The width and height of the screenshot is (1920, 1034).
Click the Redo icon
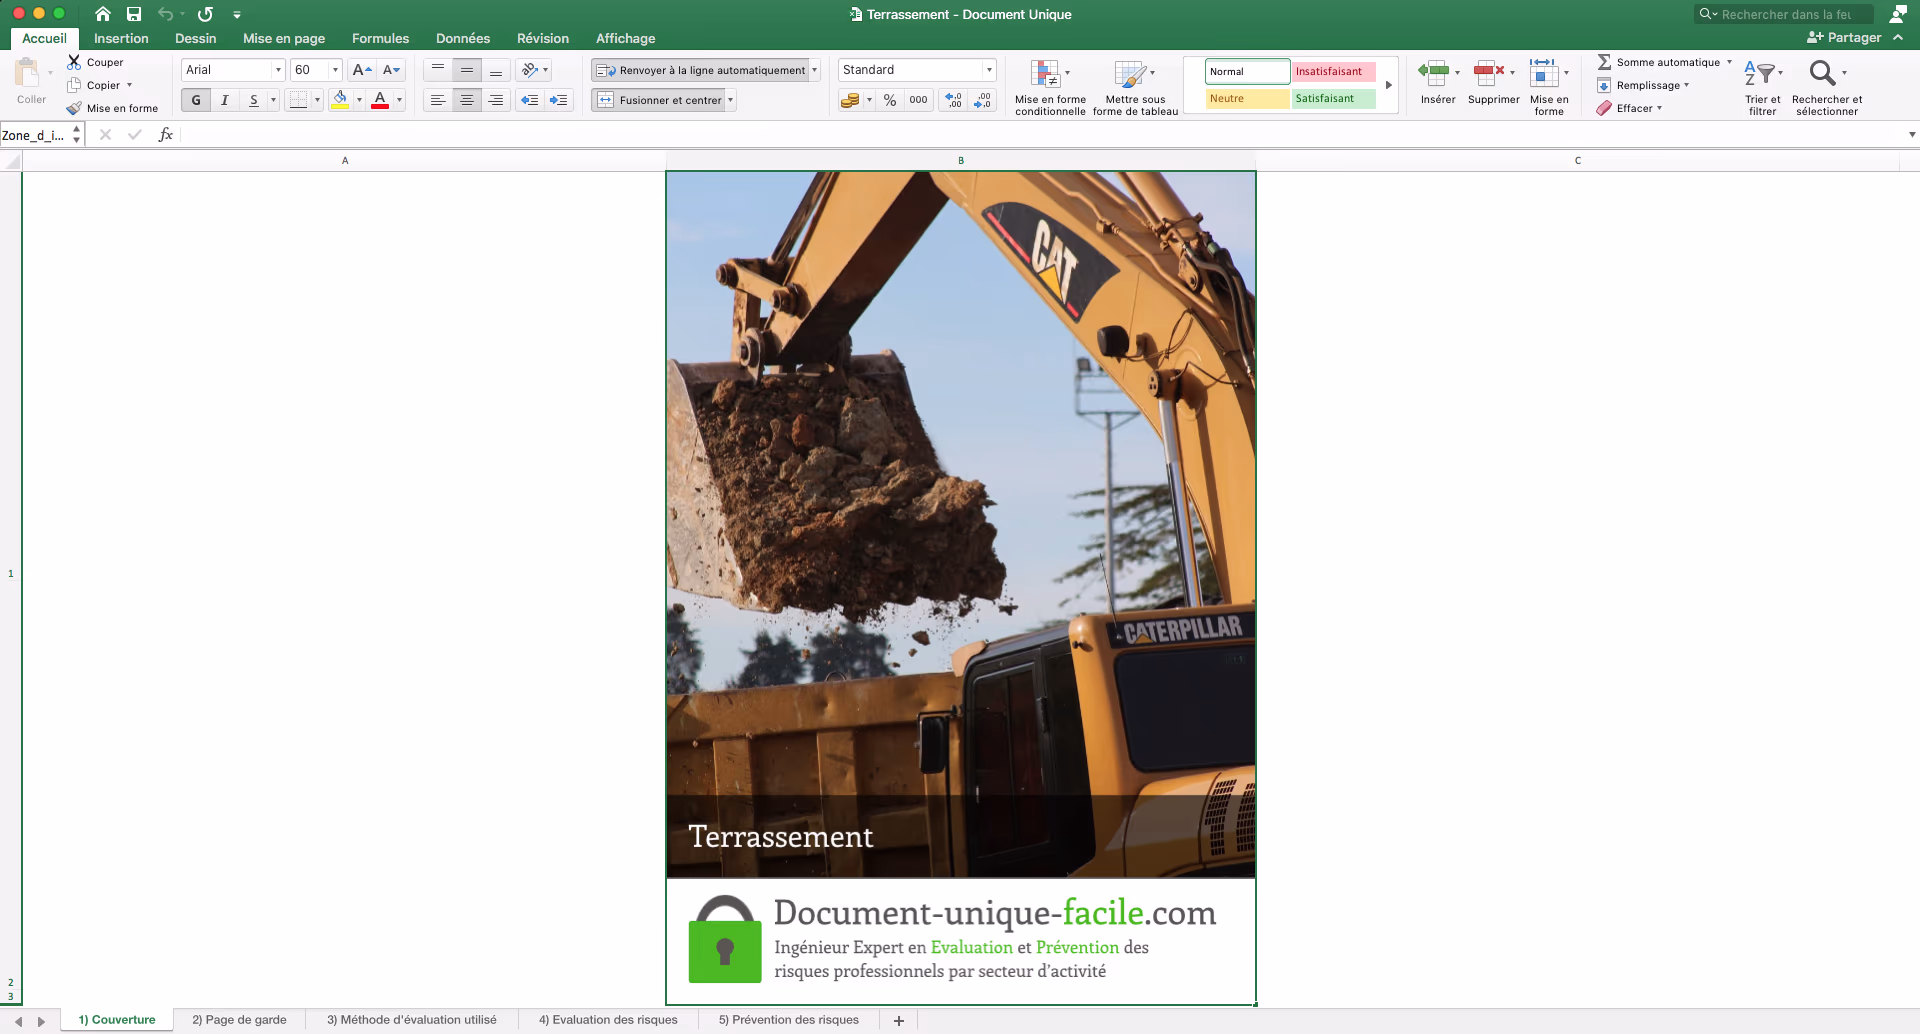tap(205, 14)
